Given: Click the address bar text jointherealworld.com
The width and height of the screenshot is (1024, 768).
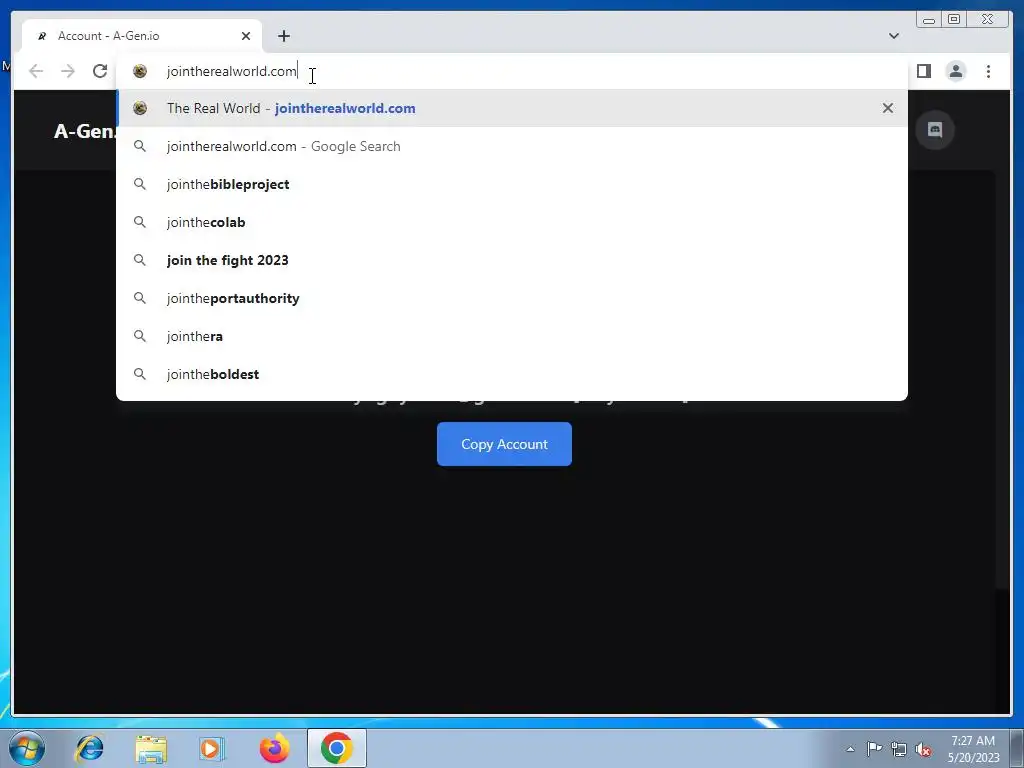Looking at the screenshot, I should point(231,71).
